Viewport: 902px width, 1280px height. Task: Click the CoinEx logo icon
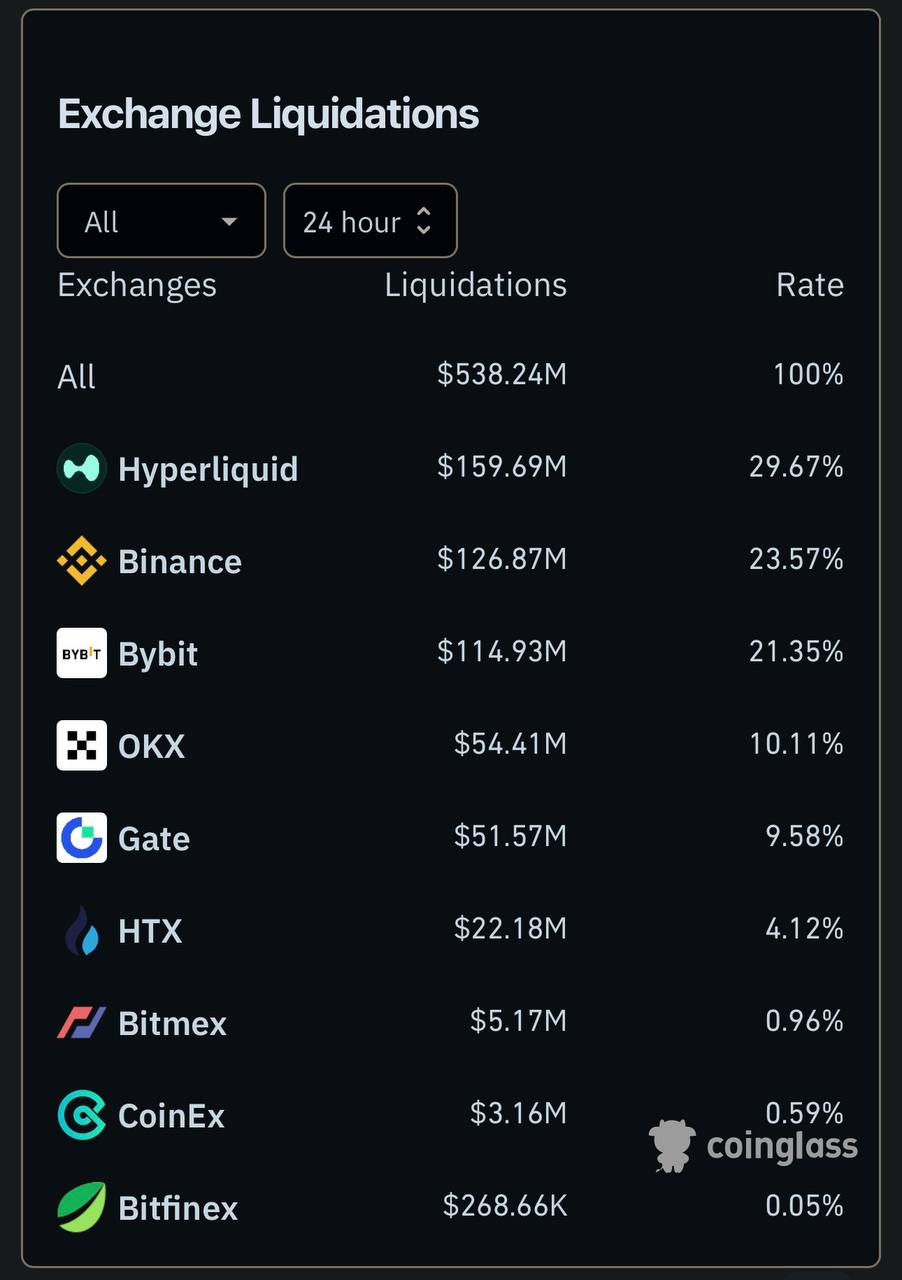(x=81, y=1115)
